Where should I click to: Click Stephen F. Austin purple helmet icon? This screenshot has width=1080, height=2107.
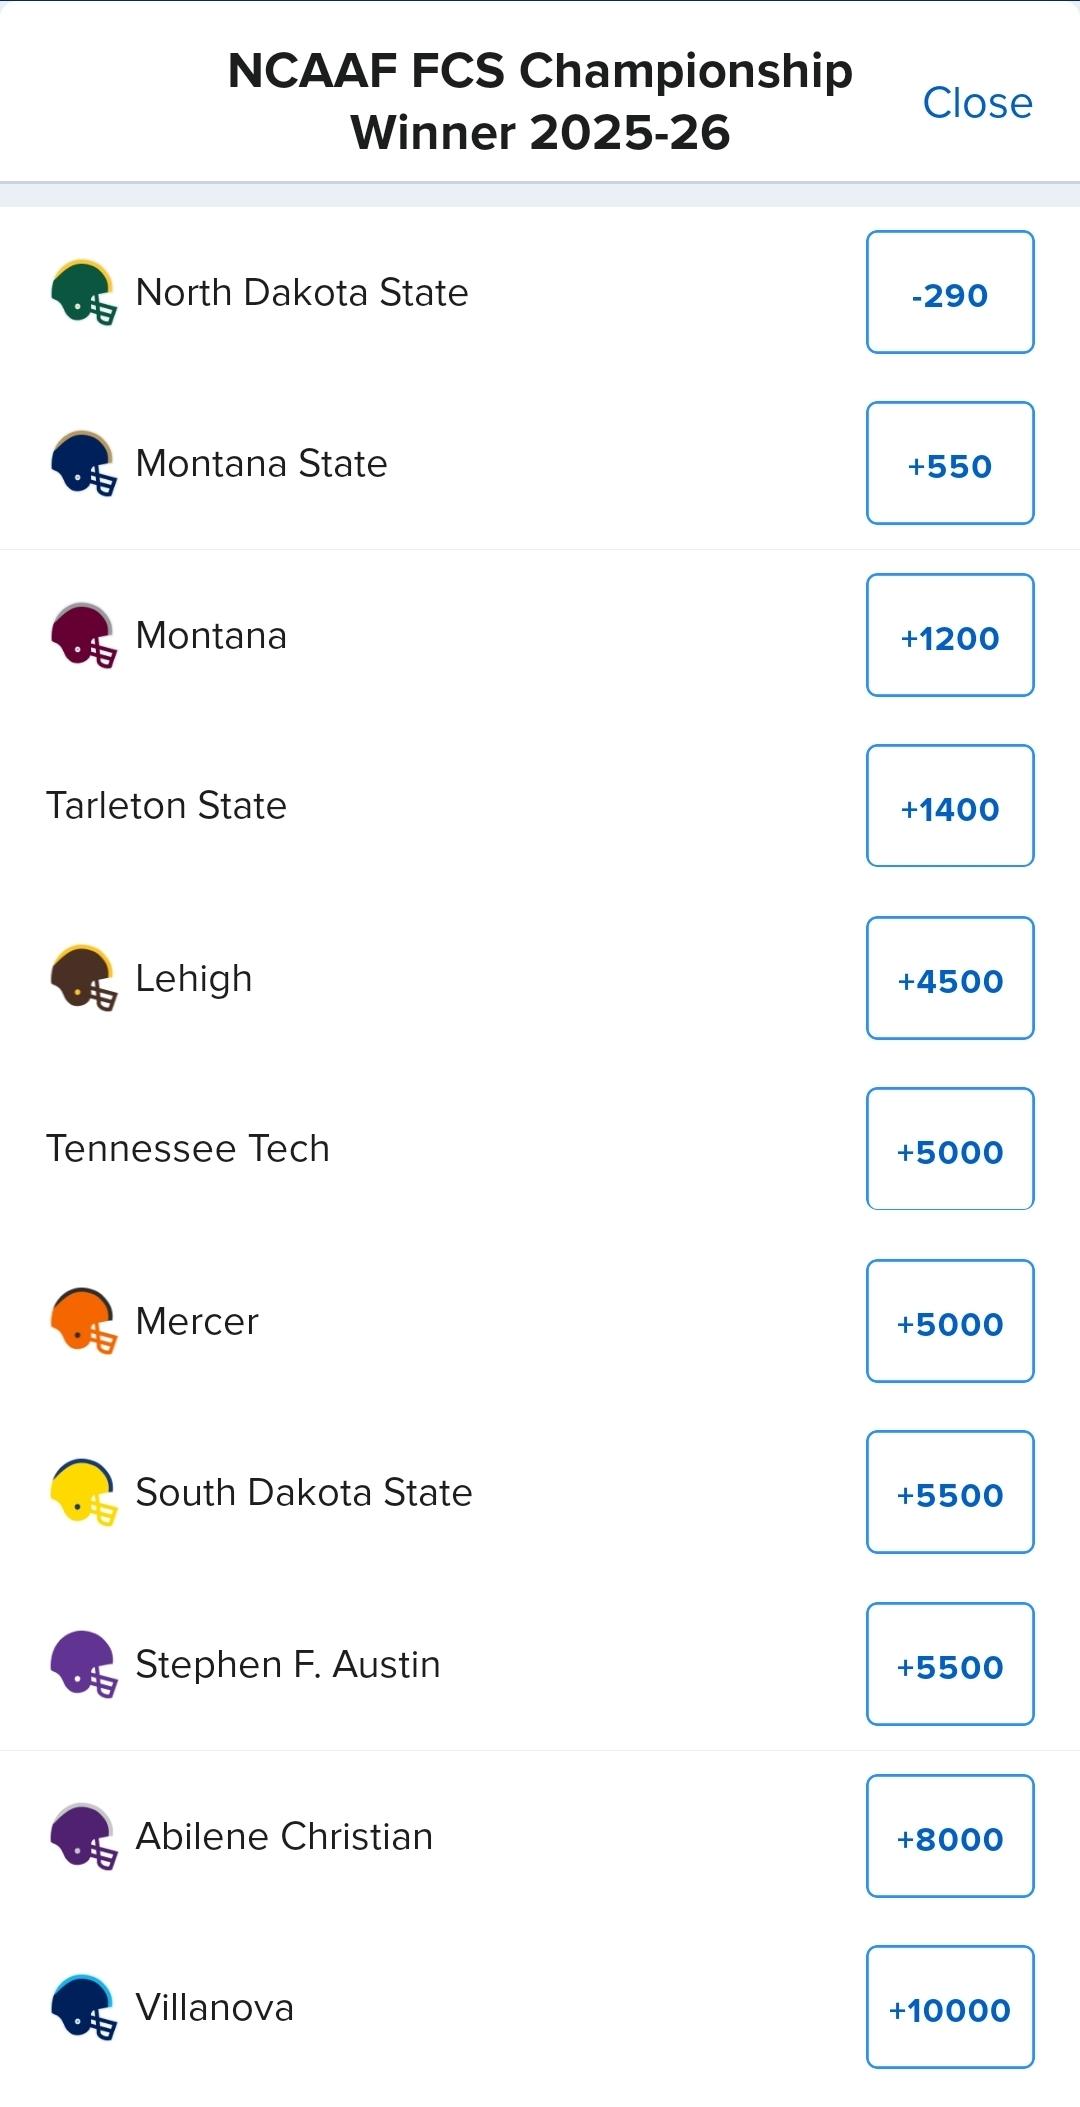tap(83, 1664)
